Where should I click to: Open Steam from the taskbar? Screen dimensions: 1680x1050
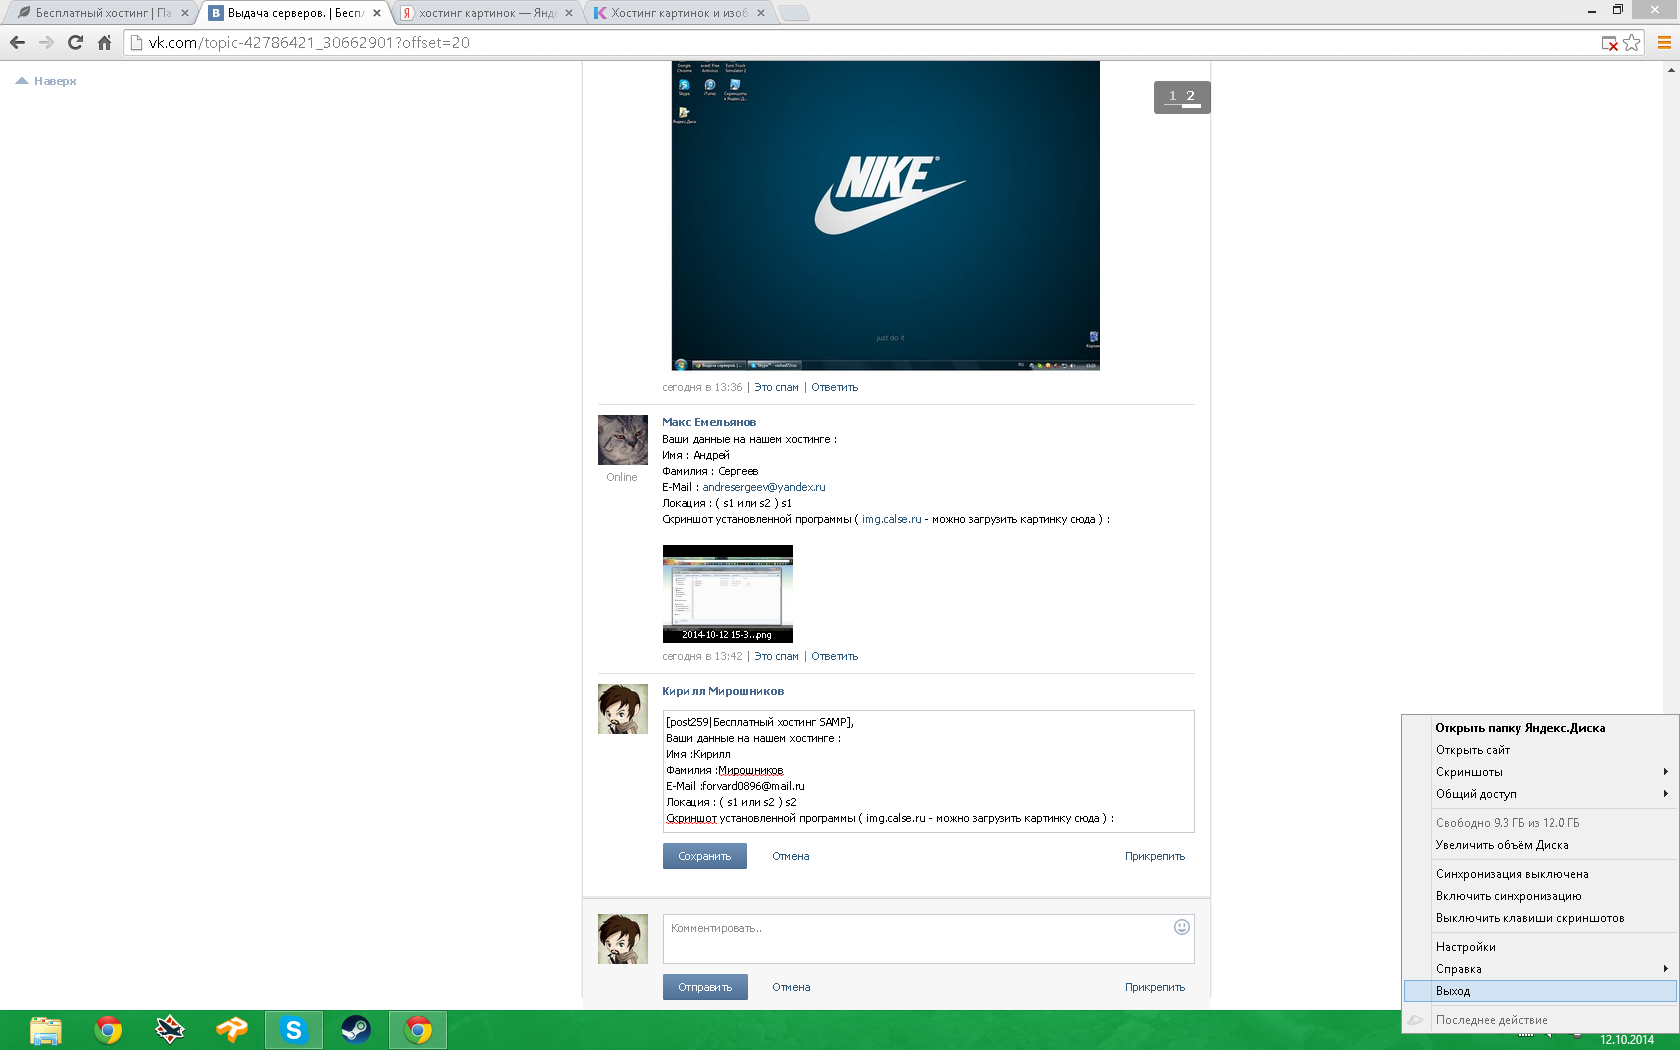356,1030
